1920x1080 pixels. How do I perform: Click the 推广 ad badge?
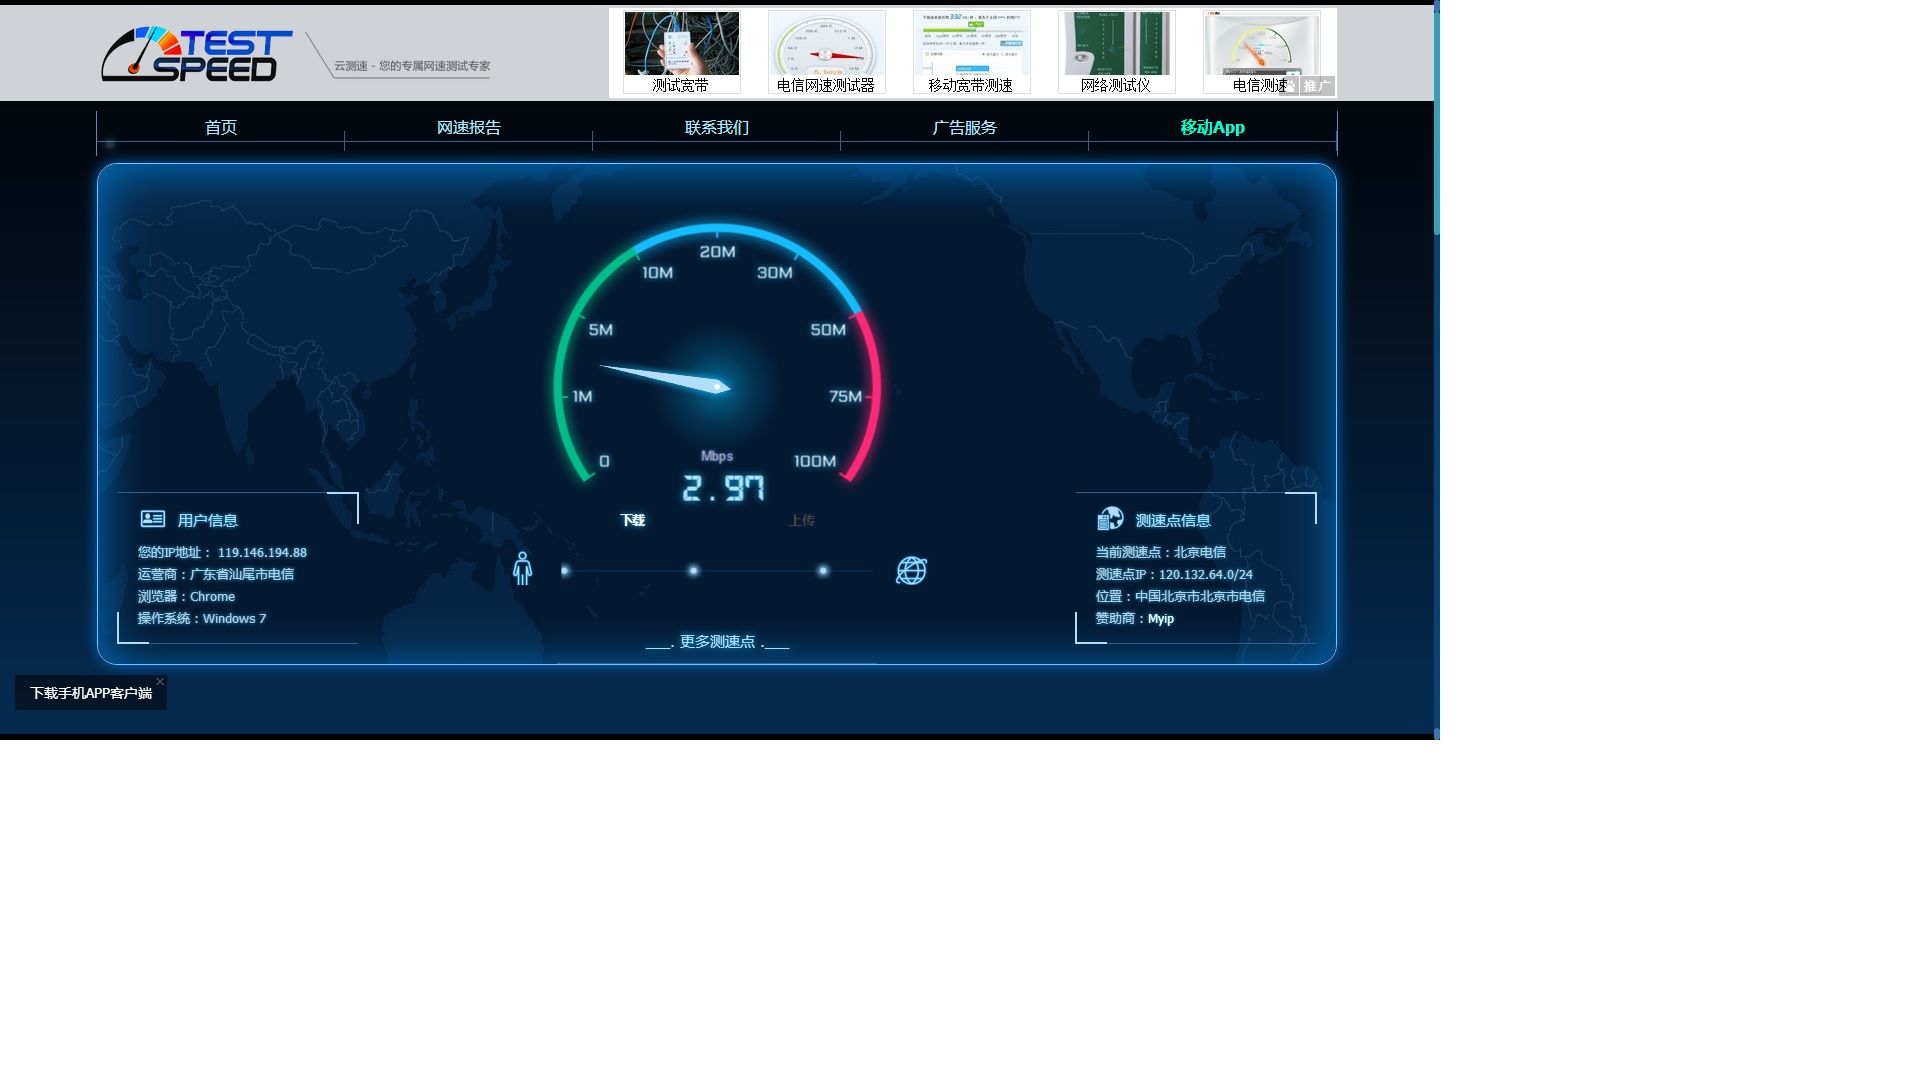click(x=1316, y=86)
